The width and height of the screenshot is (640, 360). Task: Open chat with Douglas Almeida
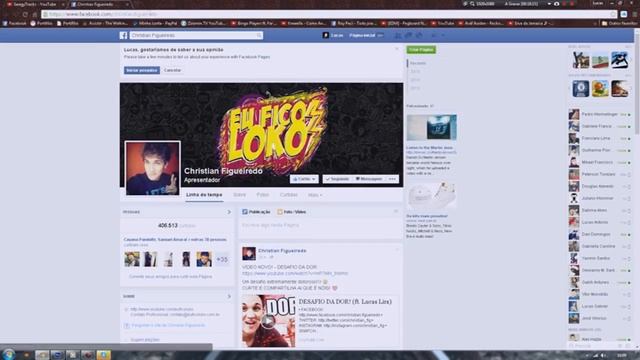coord(600,186)
